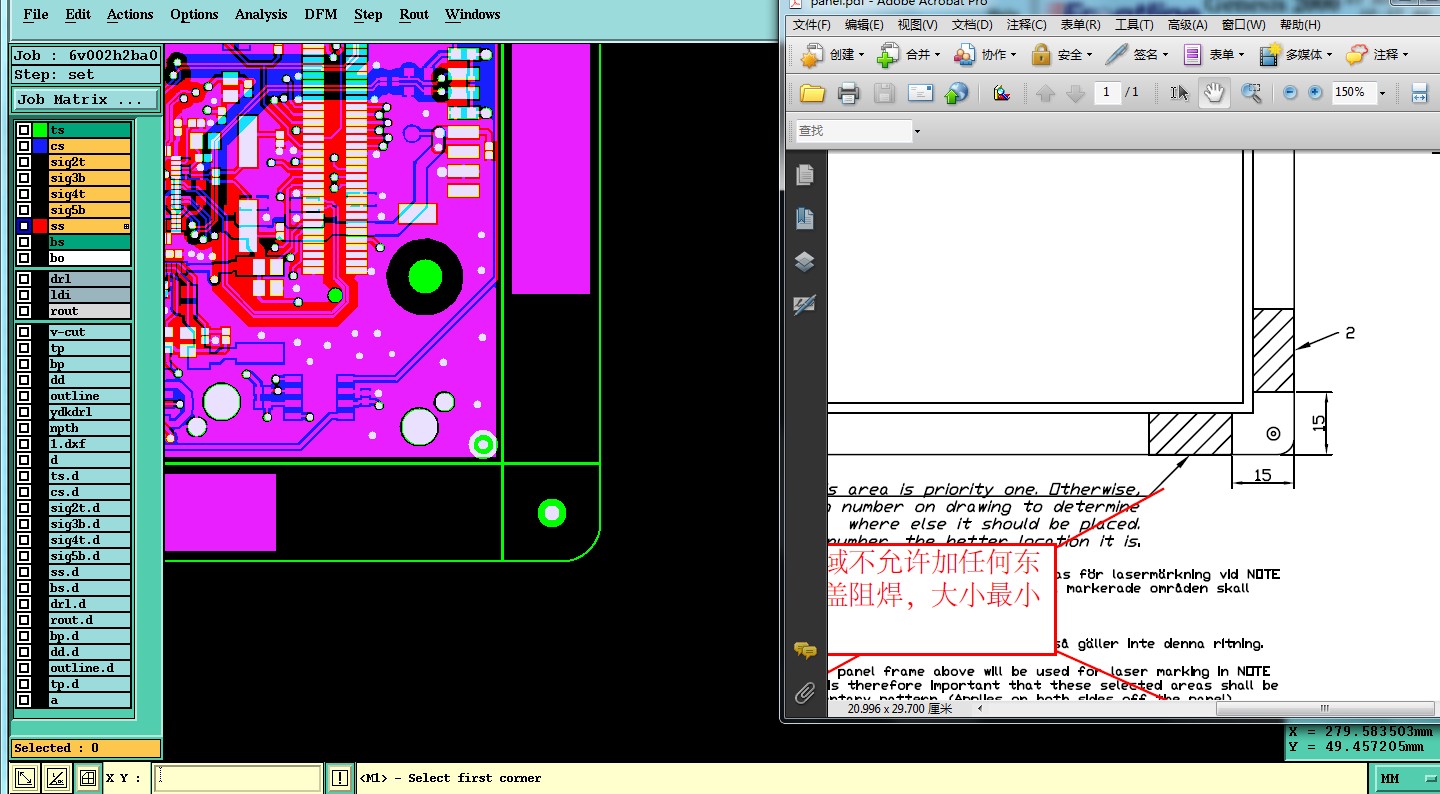Image resolution: width=1440 pixels, height=794 pixels.
Task: Click the grid icon next to XY label
Action: (88, 777)
